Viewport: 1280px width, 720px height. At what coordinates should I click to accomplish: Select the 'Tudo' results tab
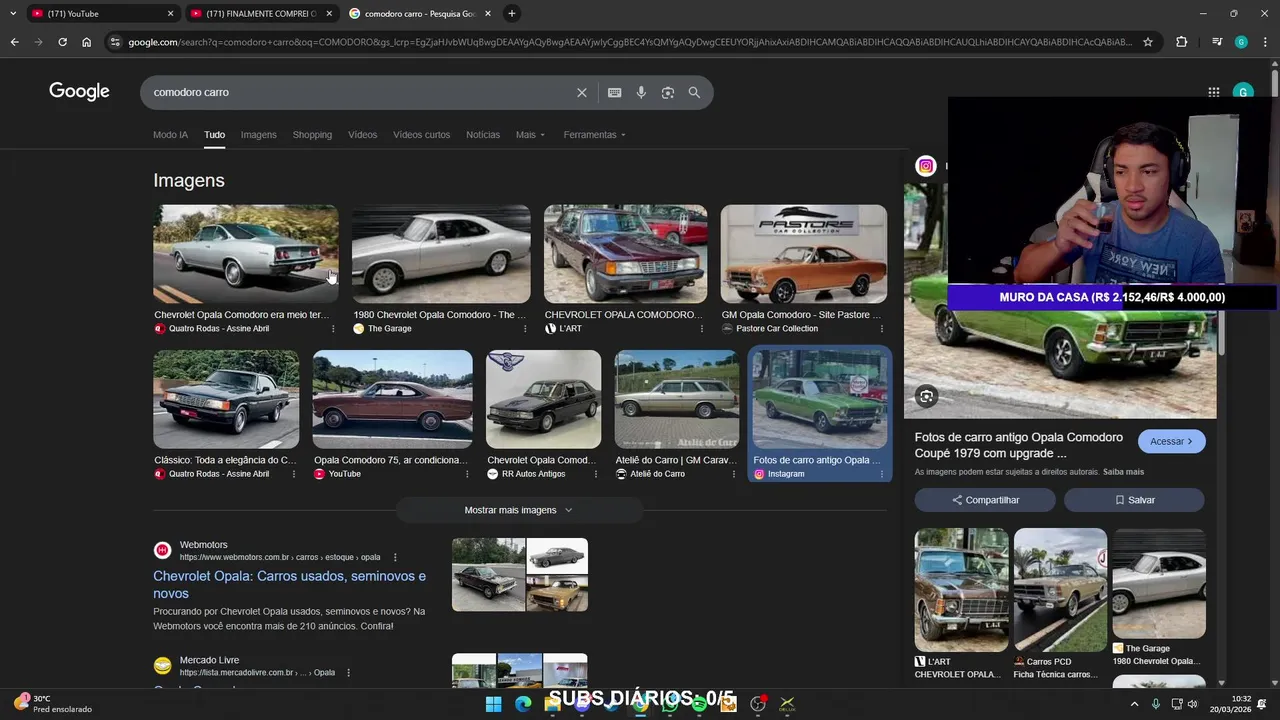pyautogui.click(x=214, y=135)
